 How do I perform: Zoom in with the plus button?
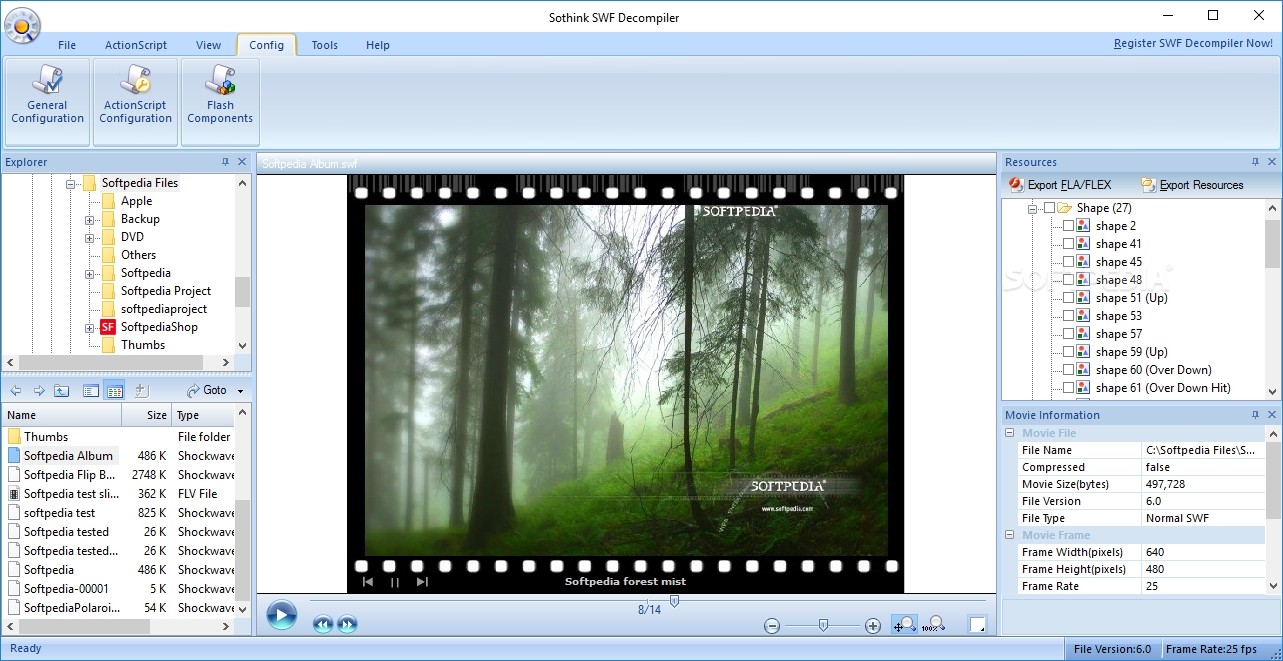pos(873,626)
